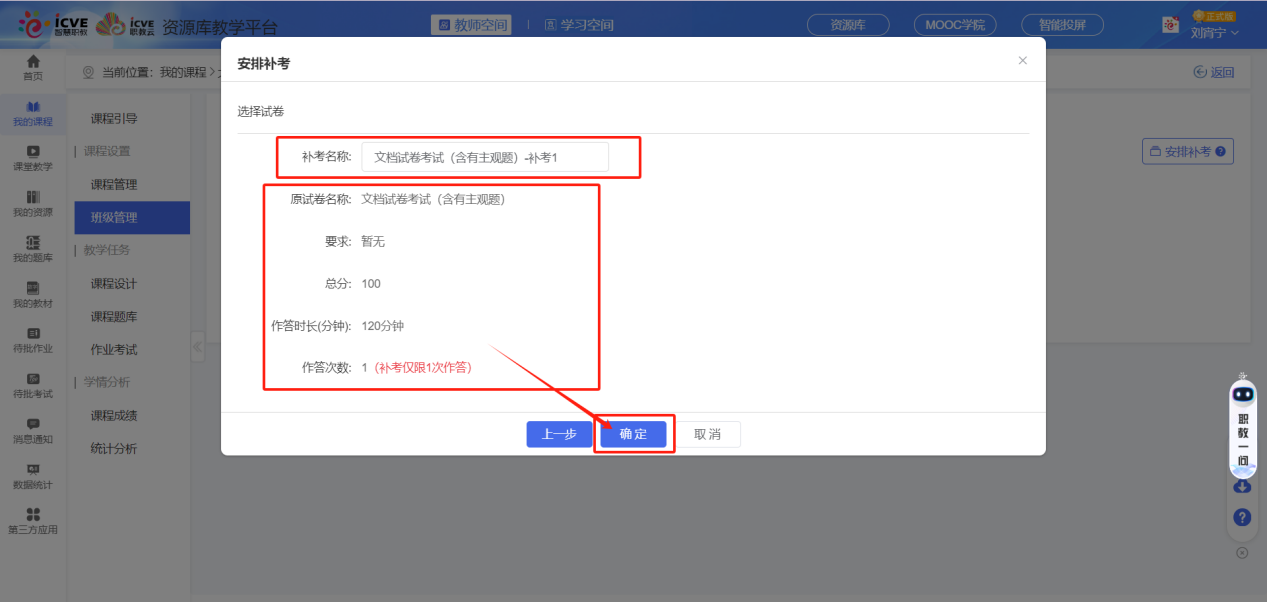
Task: Click the blue help question mark icon
Action: (1242, 517)
